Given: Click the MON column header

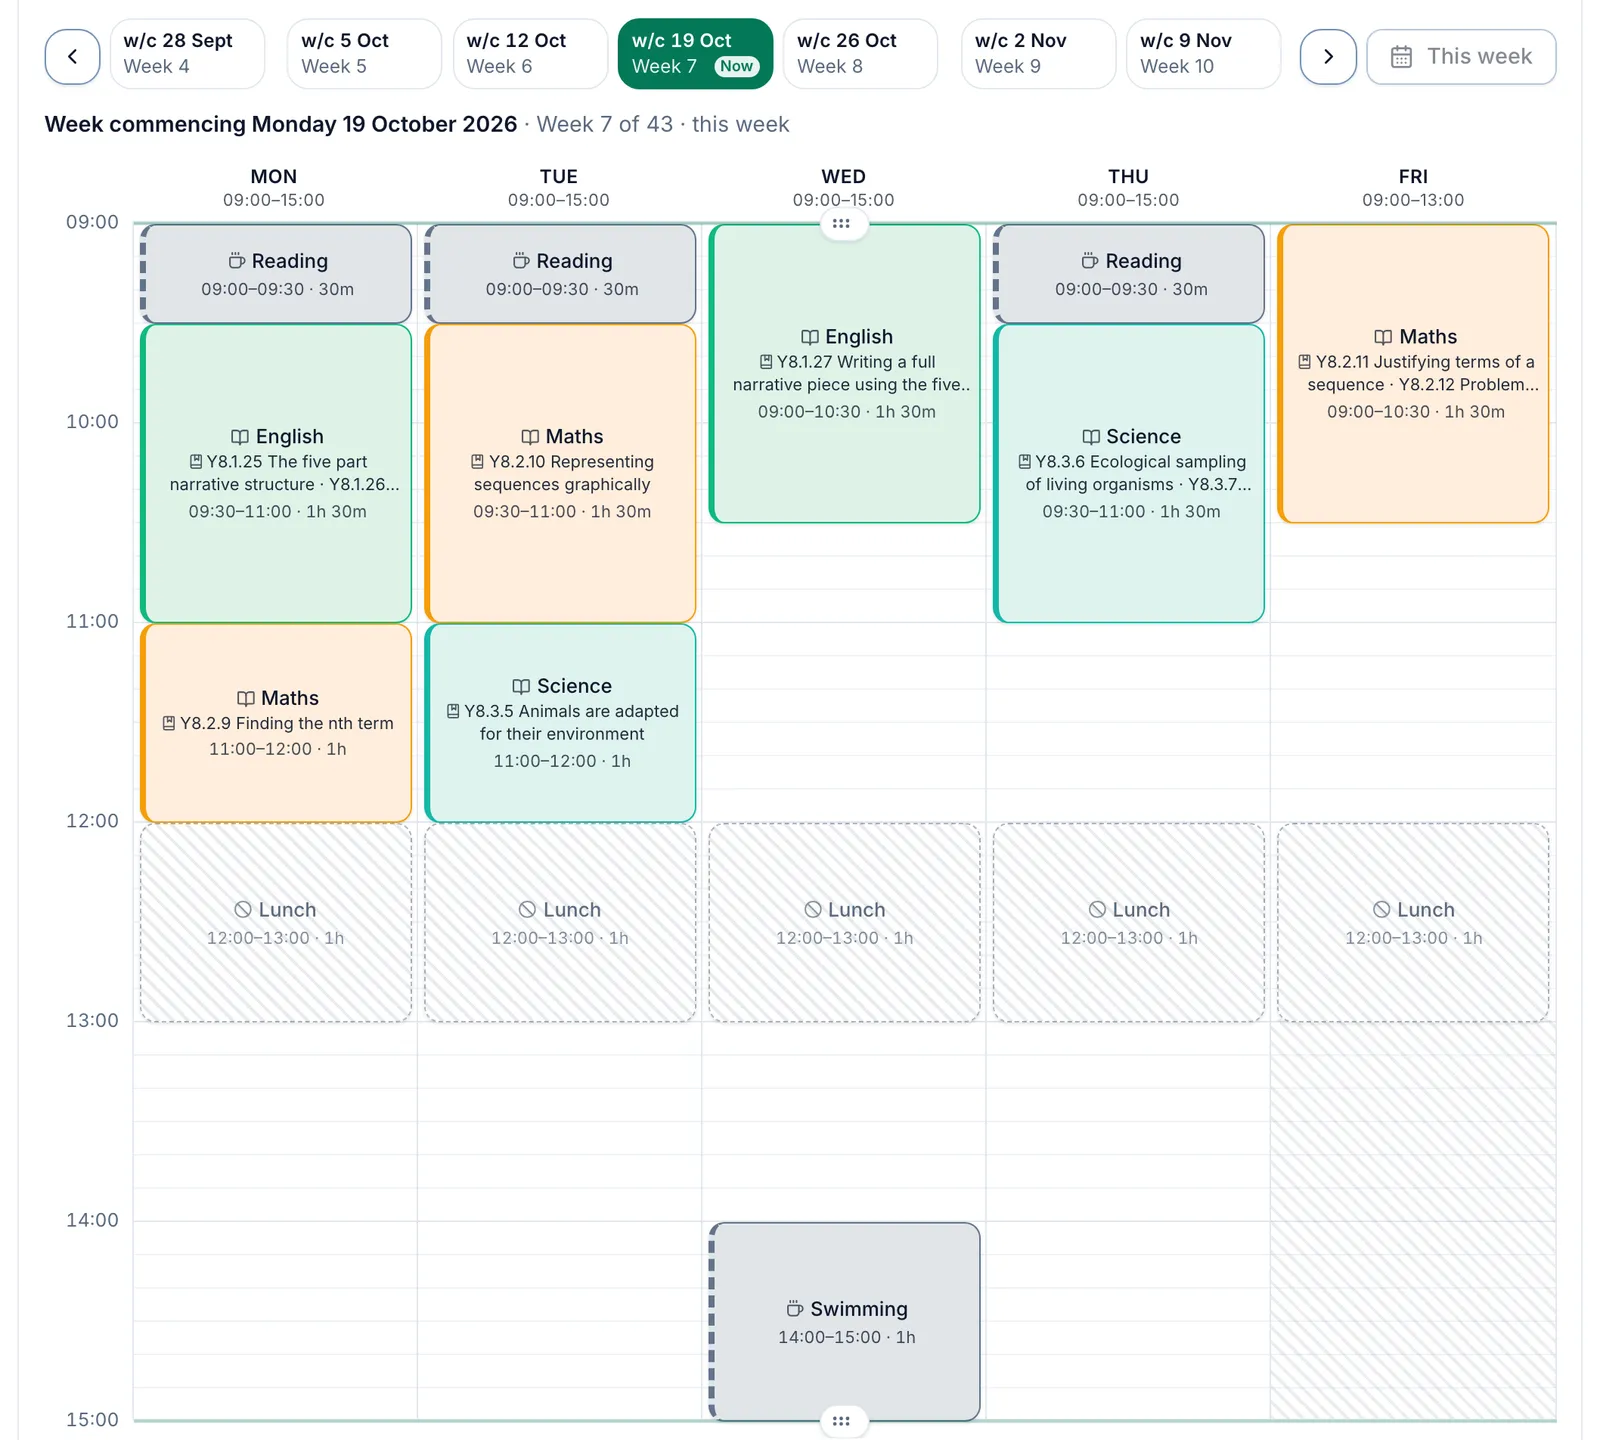Looking at the screenshot, I should click(x=274, y=176).
